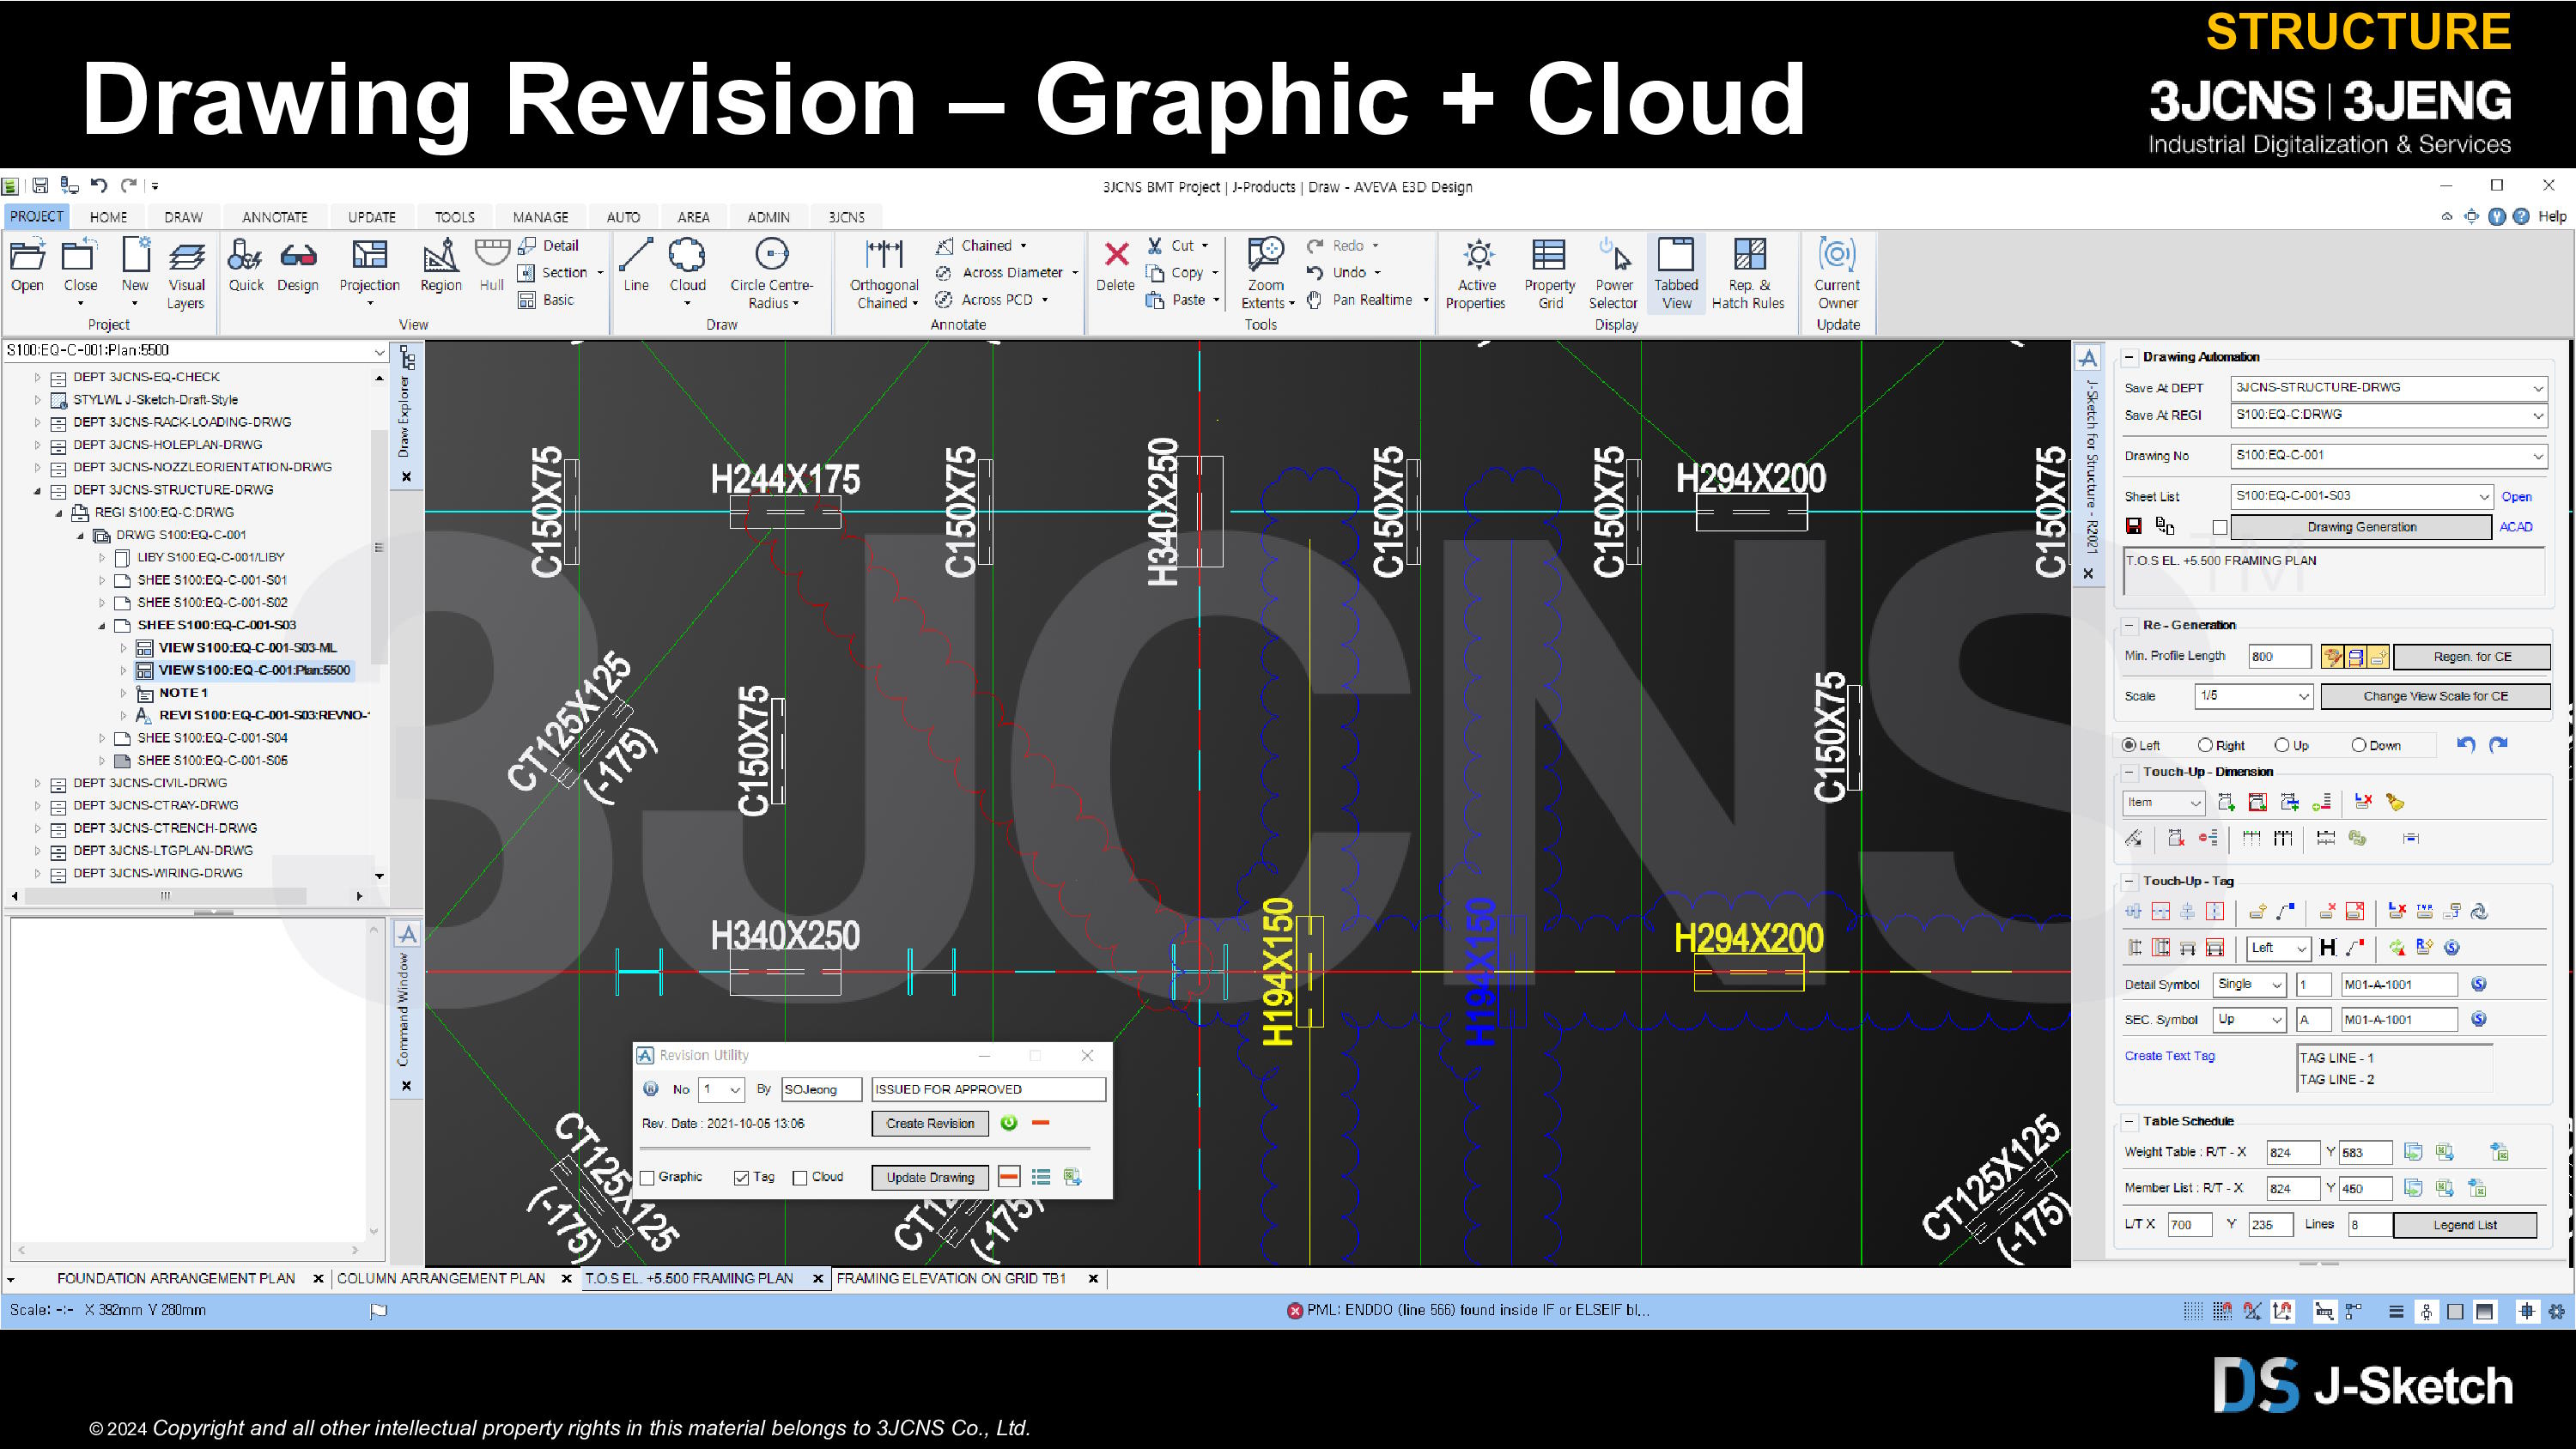Click the red line swatch beside Update Drawing

point(1008,1177)
